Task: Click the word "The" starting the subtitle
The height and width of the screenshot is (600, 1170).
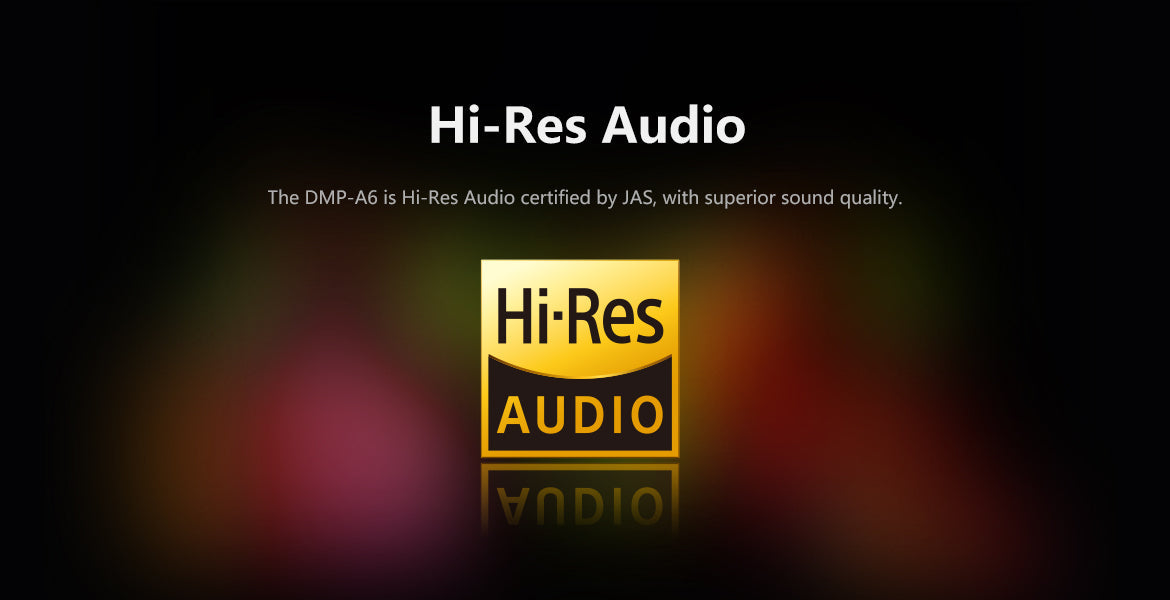Action: [282, 197]
